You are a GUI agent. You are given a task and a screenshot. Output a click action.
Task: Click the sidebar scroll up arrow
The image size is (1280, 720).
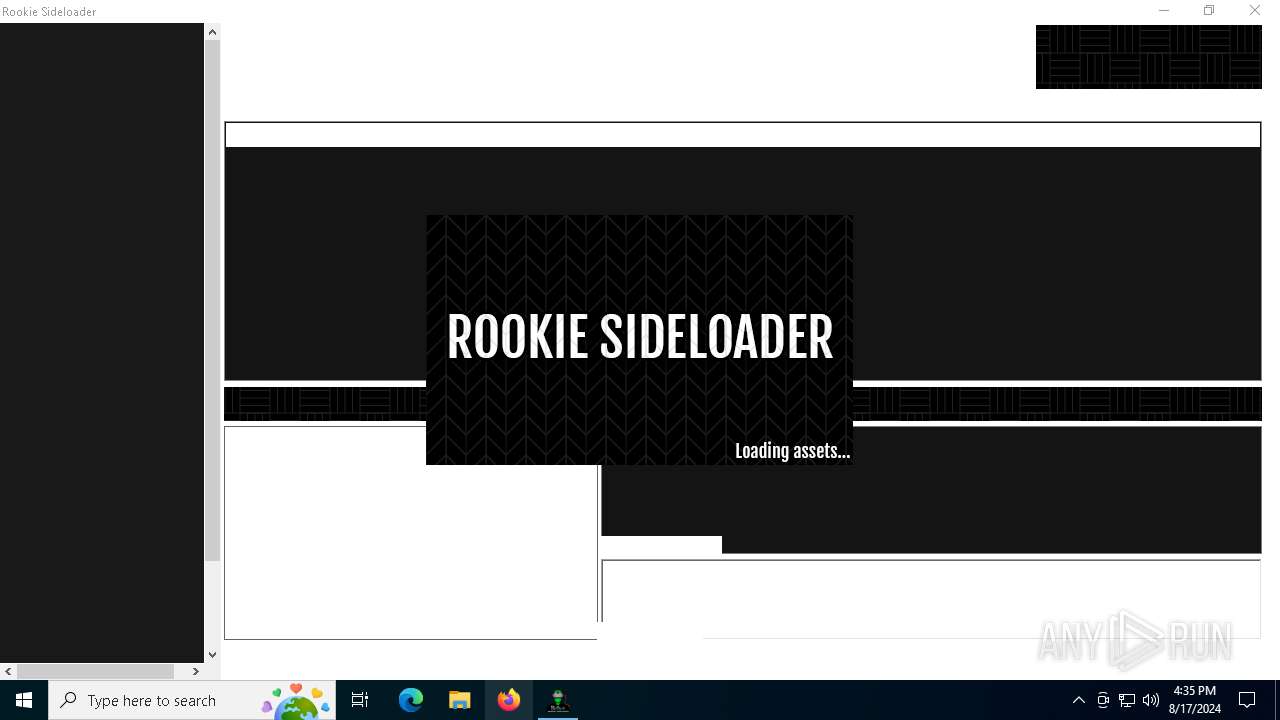pyautogui.click(x=212, y=32)
